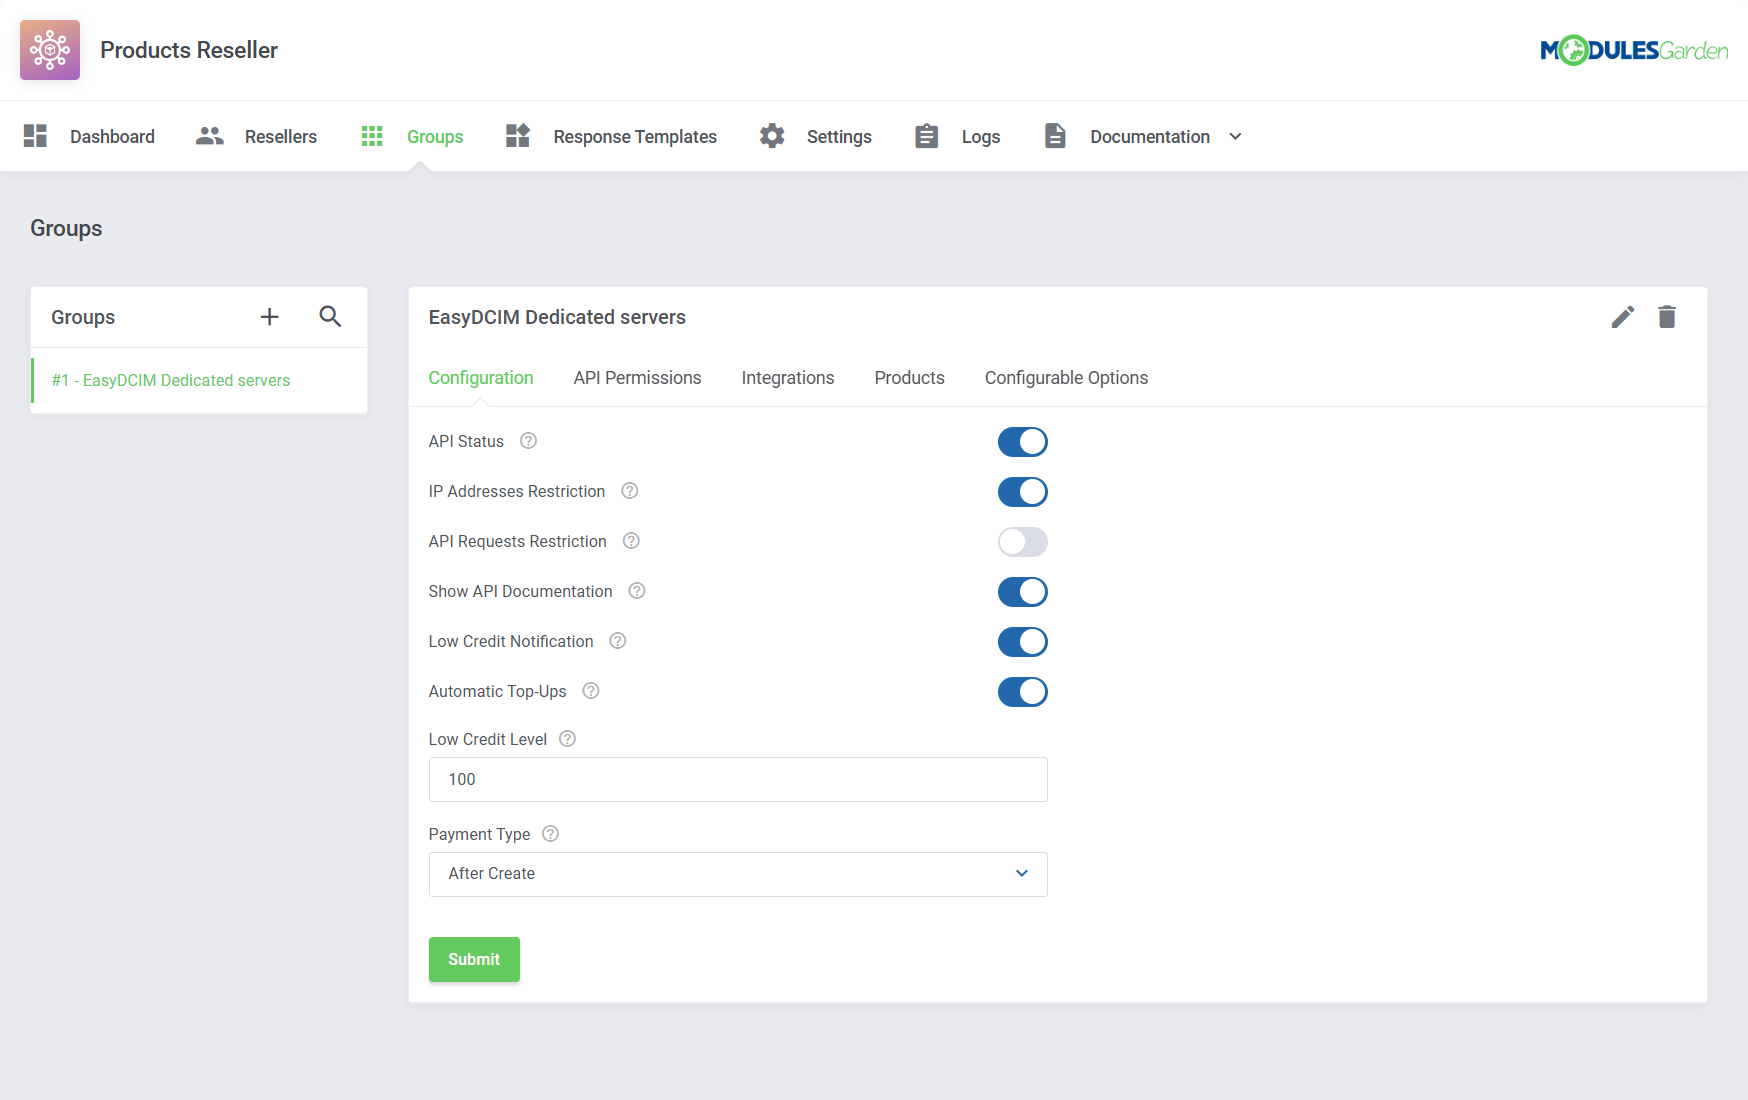Expand the Documentation menu chevron

point(1236,137)
